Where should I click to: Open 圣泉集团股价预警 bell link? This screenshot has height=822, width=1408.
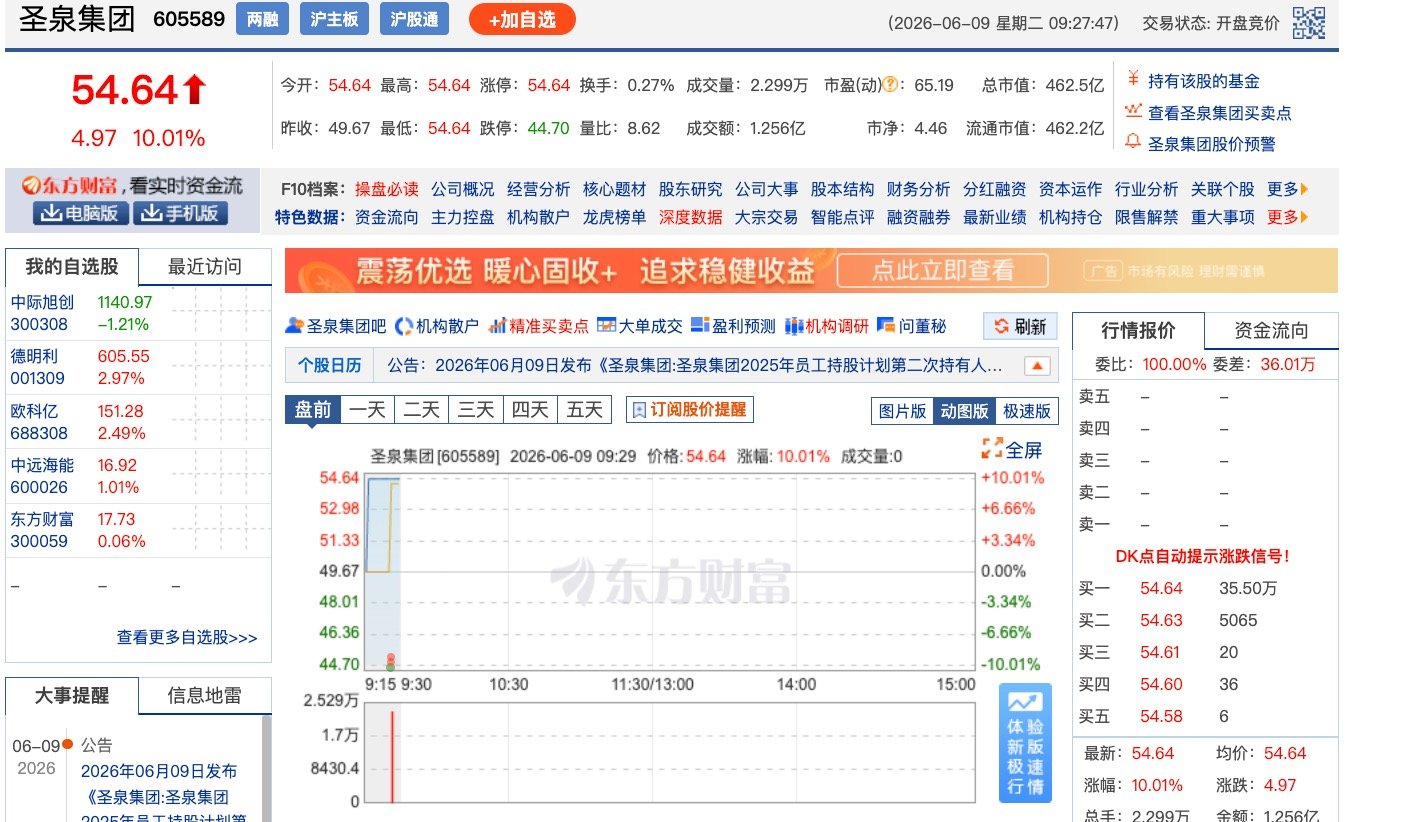coord(1211,144)
